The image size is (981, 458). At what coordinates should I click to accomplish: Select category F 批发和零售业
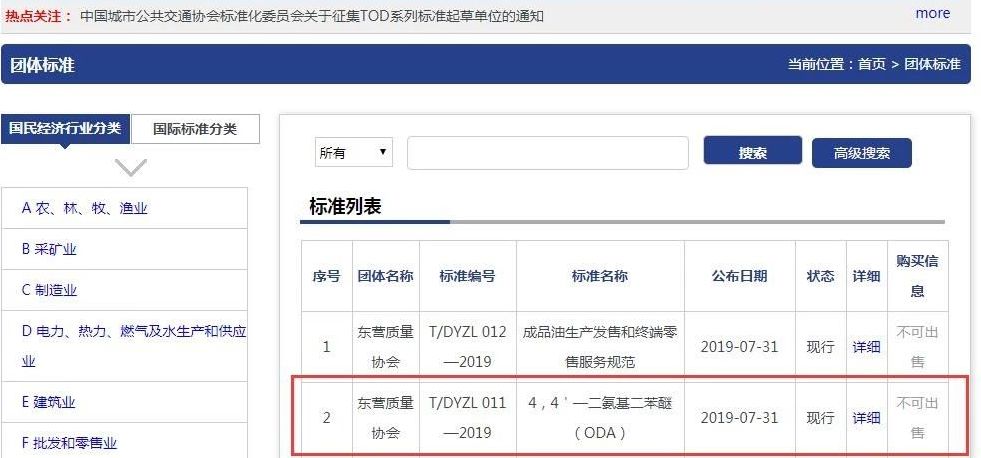click(69, 443)
